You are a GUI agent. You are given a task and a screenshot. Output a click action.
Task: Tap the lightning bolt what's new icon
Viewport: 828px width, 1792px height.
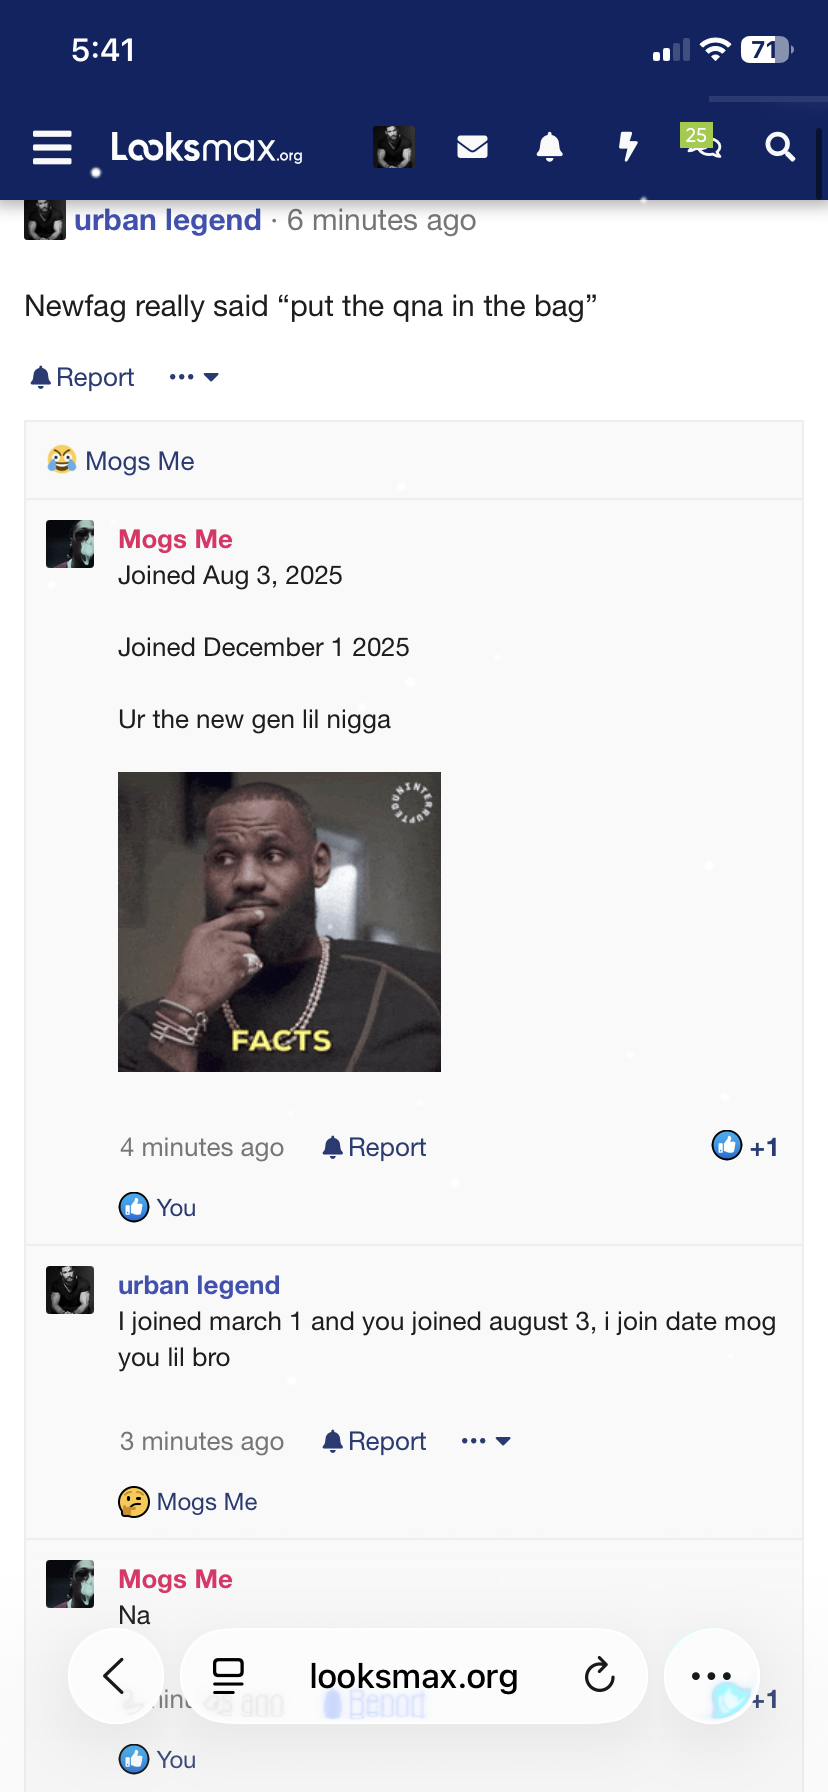coord(627,148)
